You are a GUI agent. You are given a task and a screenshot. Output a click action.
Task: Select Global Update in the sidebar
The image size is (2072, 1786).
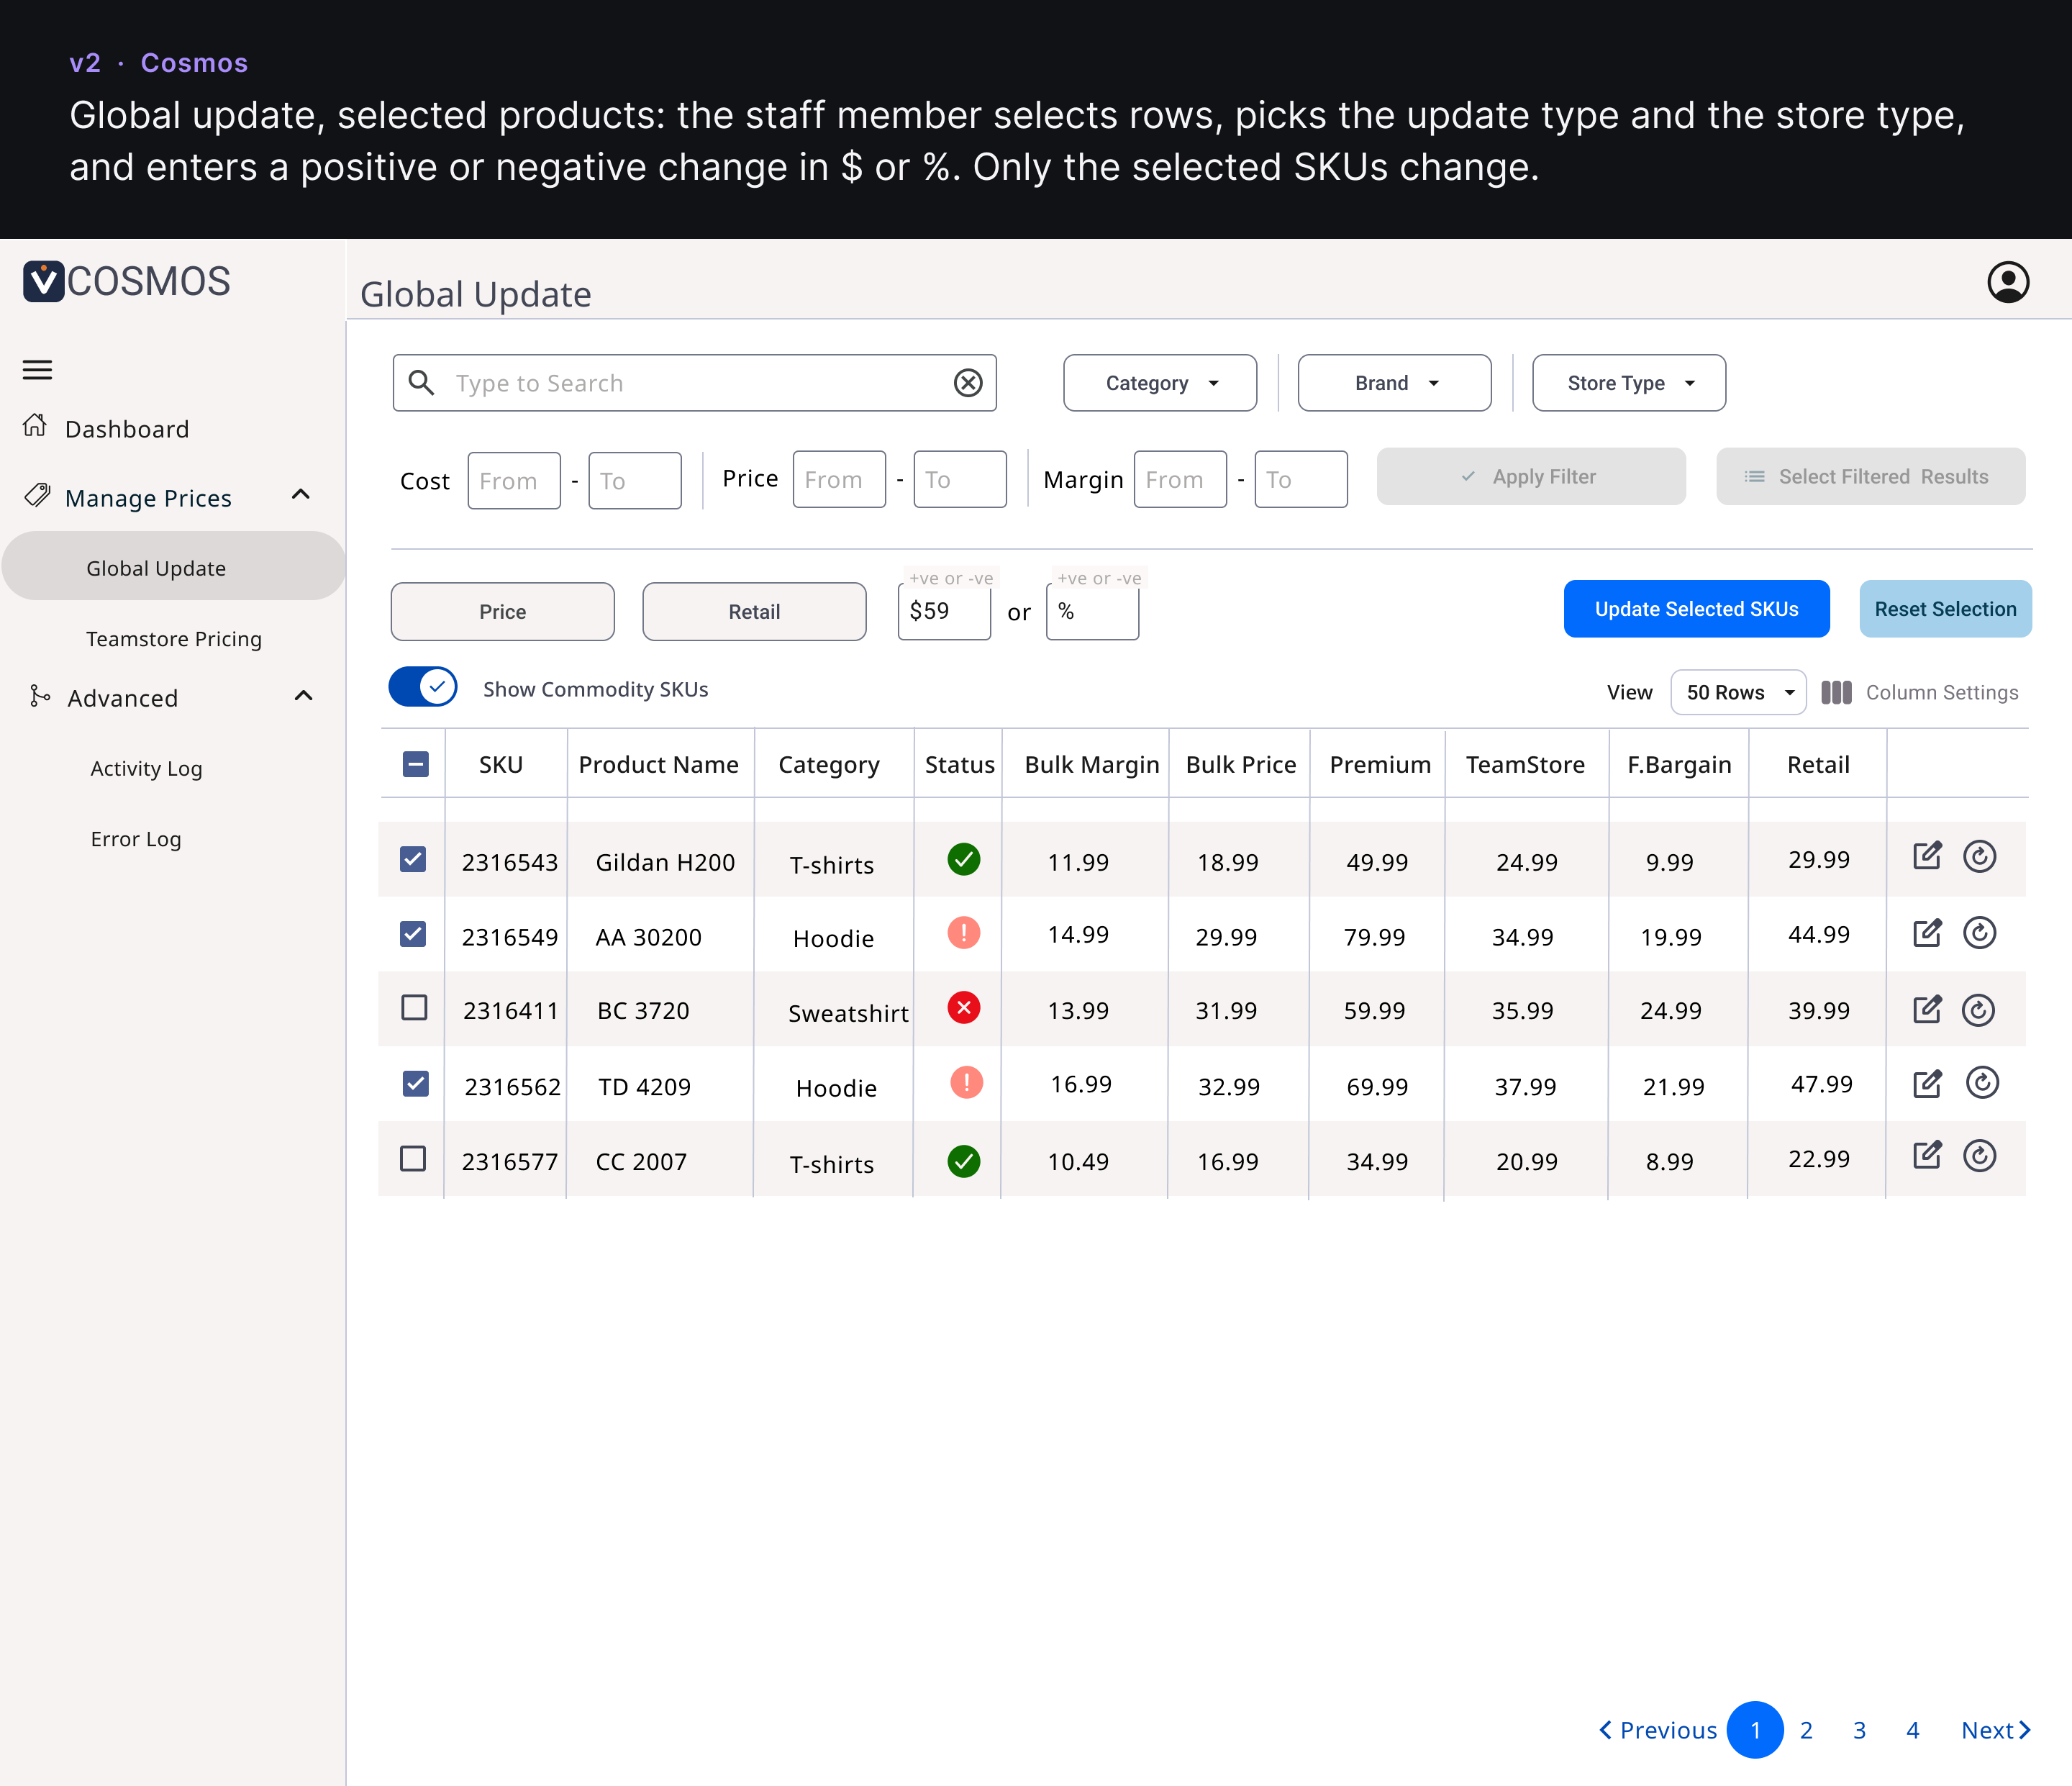(174, 566)
